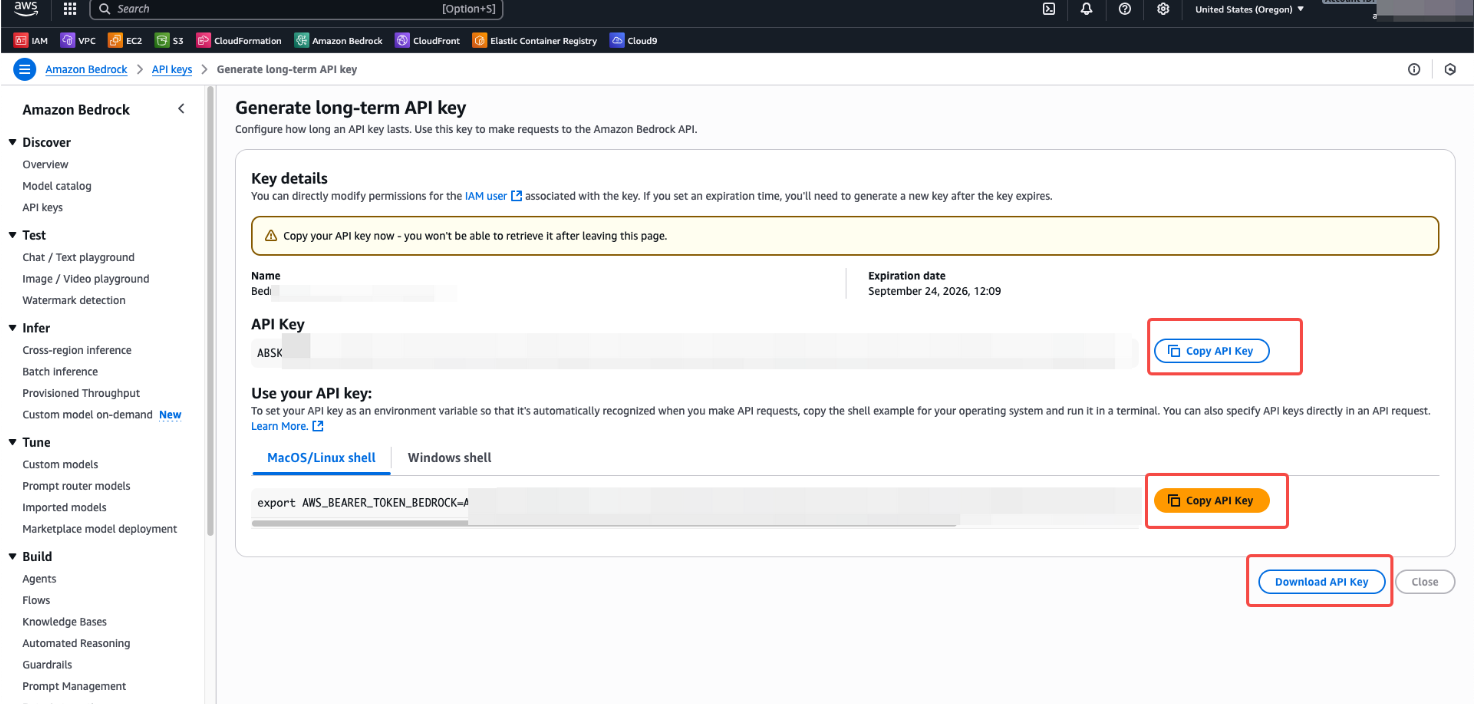Image resolution: width=1476 pixels, height=704 pixels.
Task: Open the settings gear icon
Action: click(1163, 9)
